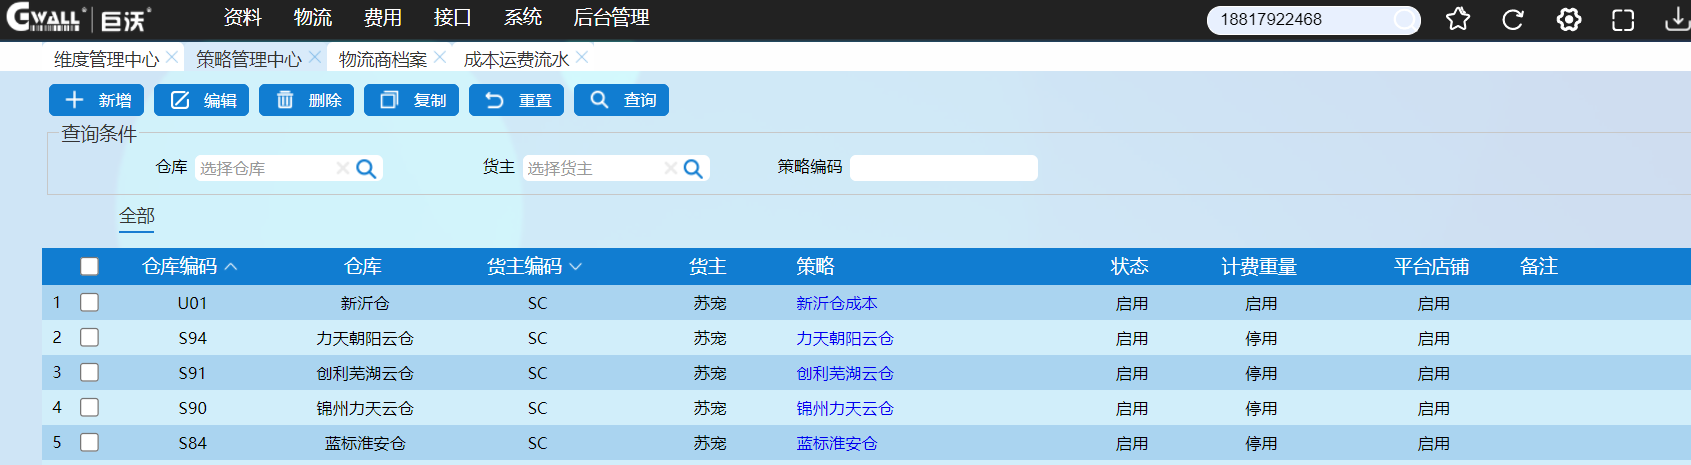The image size is (1691, 465).
Task: Click the download icon in header
Action: click(x=1677, y=19)
